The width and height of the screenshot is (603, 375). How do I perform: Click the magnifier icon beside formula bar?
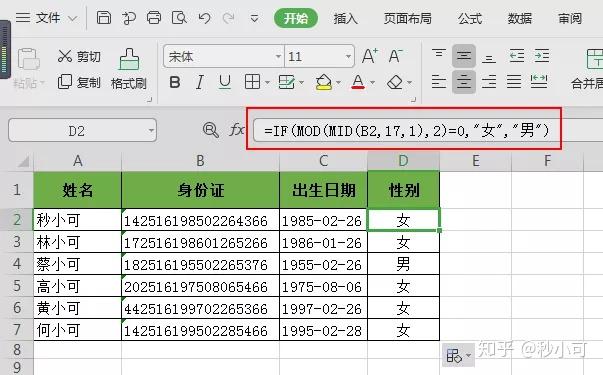click(x=210, y=130)
